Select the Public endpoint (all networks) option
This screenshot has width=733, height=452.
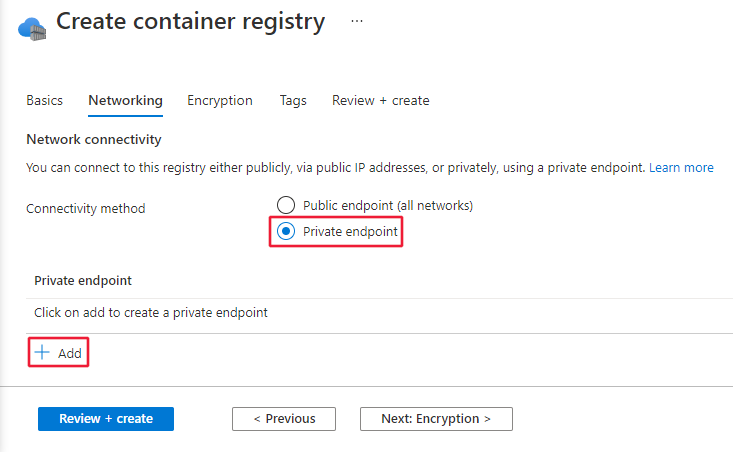click(x=286, y=205)
